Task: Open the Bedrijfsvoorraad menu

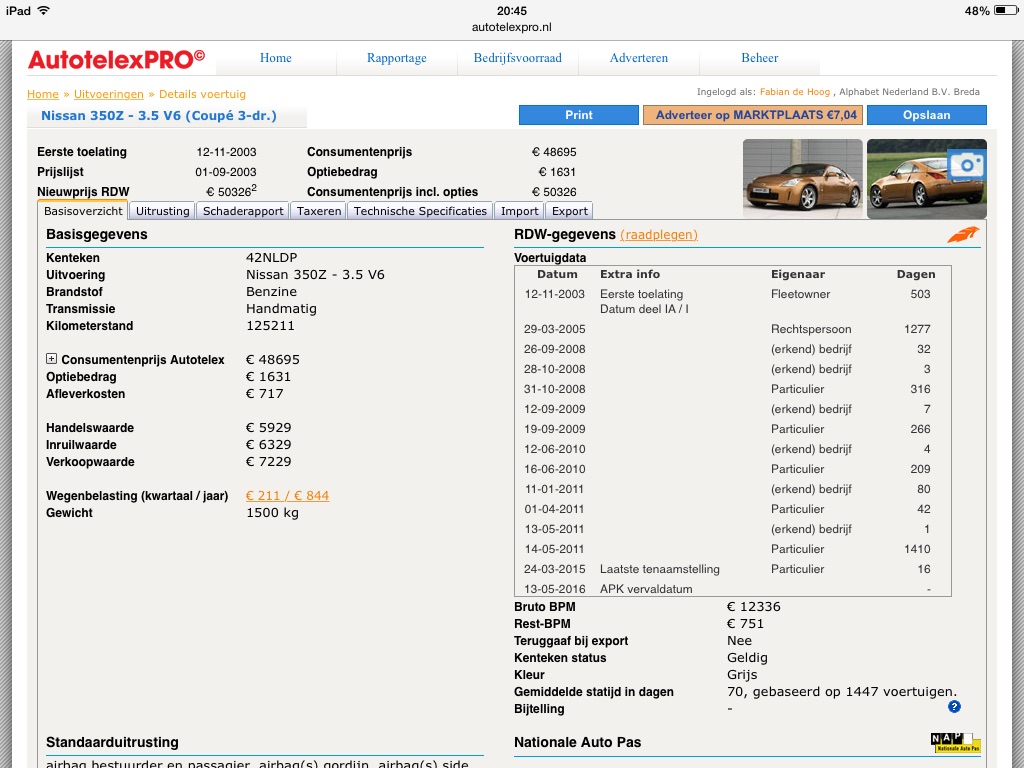Action: pos(517,58)
